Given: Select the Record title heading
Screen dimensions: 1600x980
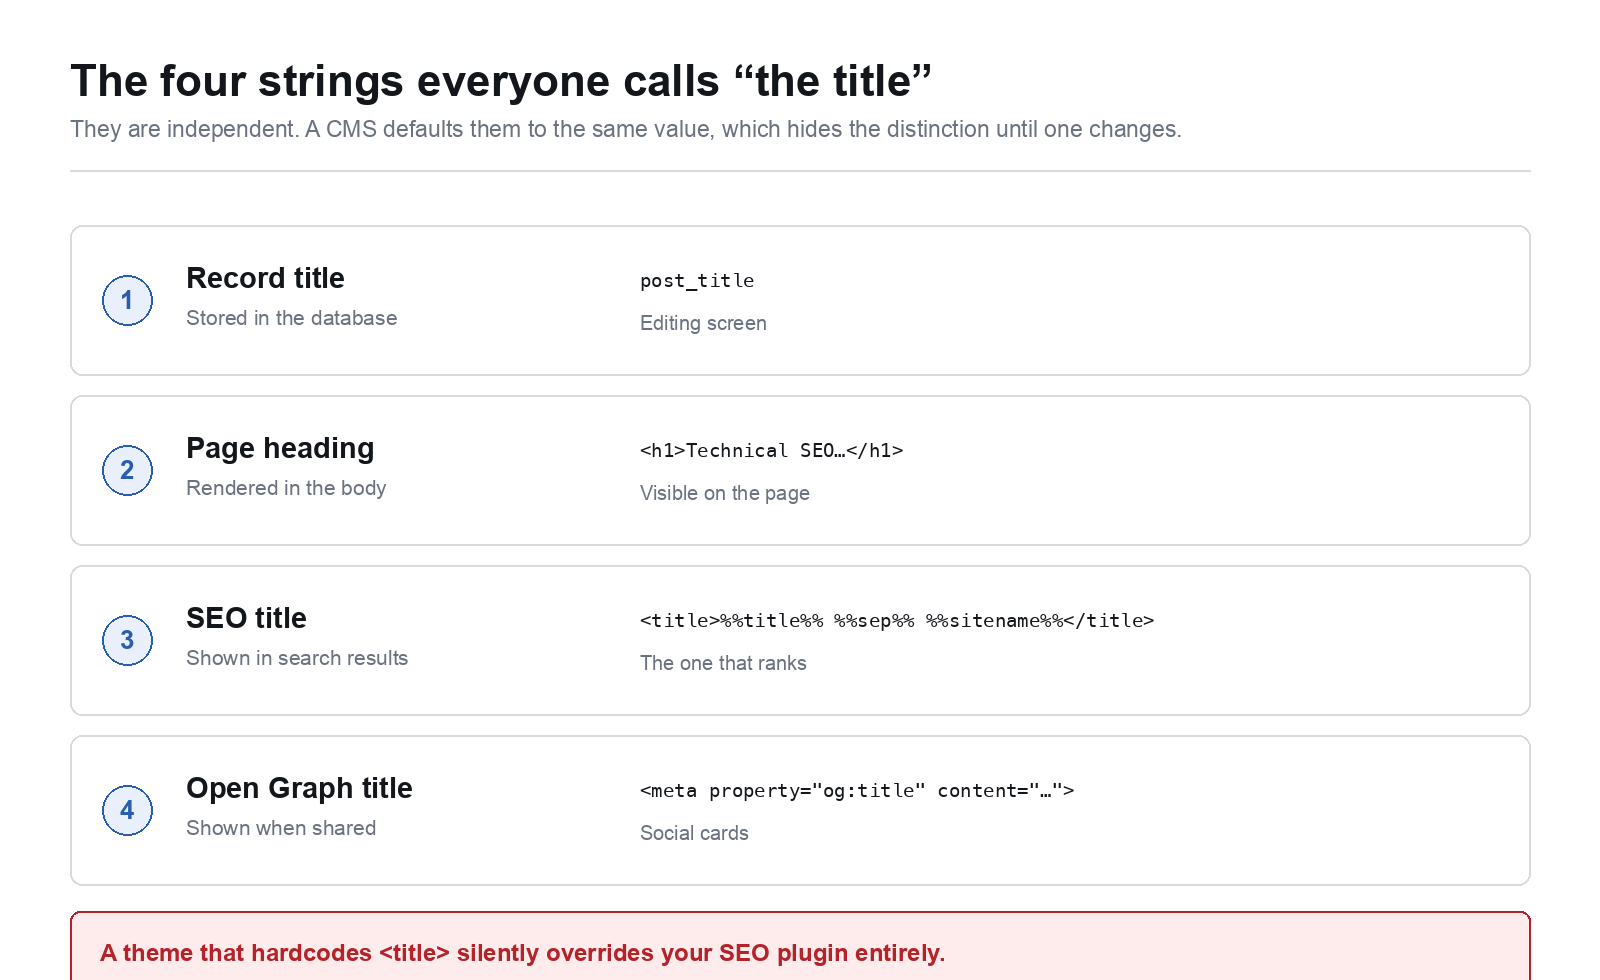Looking at the screenshot, I should [265, 278].
